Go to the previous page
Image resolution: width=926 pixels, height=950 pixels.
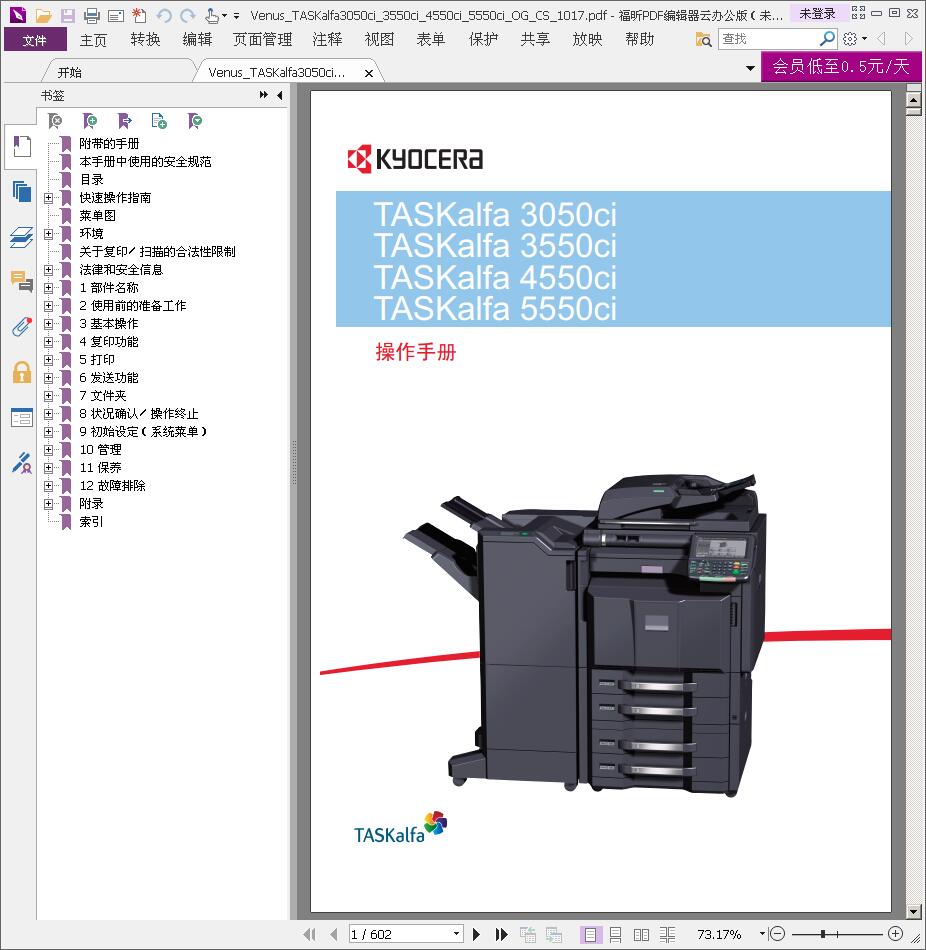pyautogui.click(x=333, y=934)
